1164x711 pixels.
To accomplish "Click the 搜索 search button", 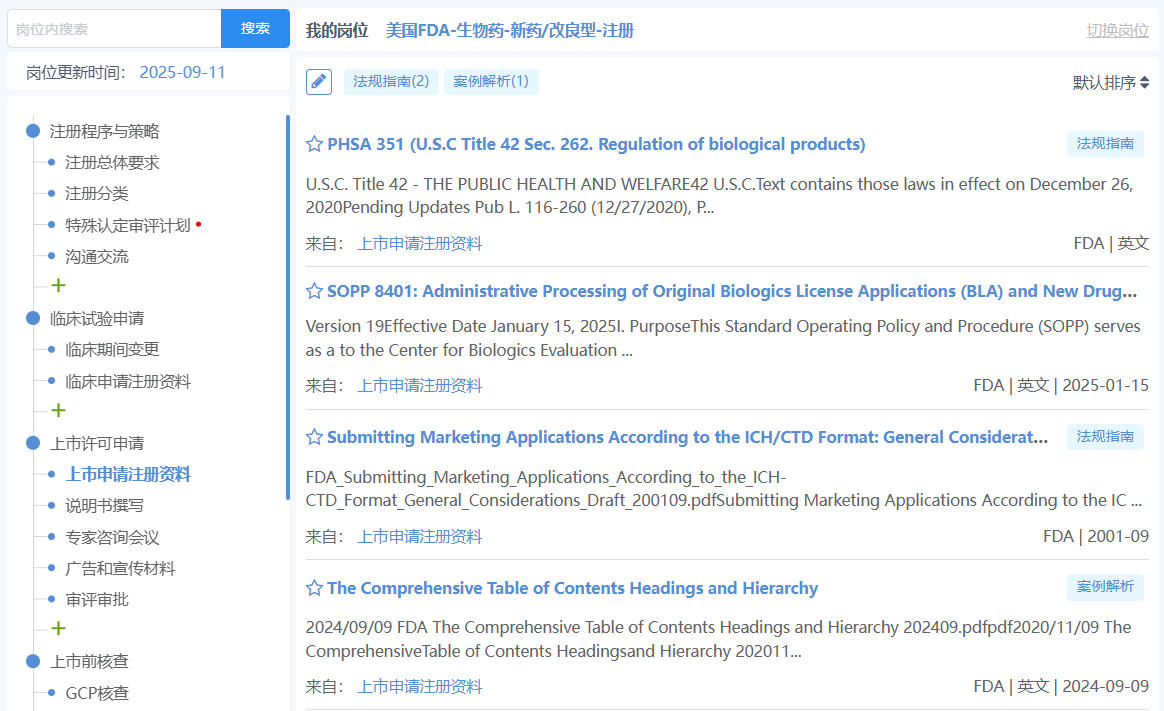I will (255, 29).
